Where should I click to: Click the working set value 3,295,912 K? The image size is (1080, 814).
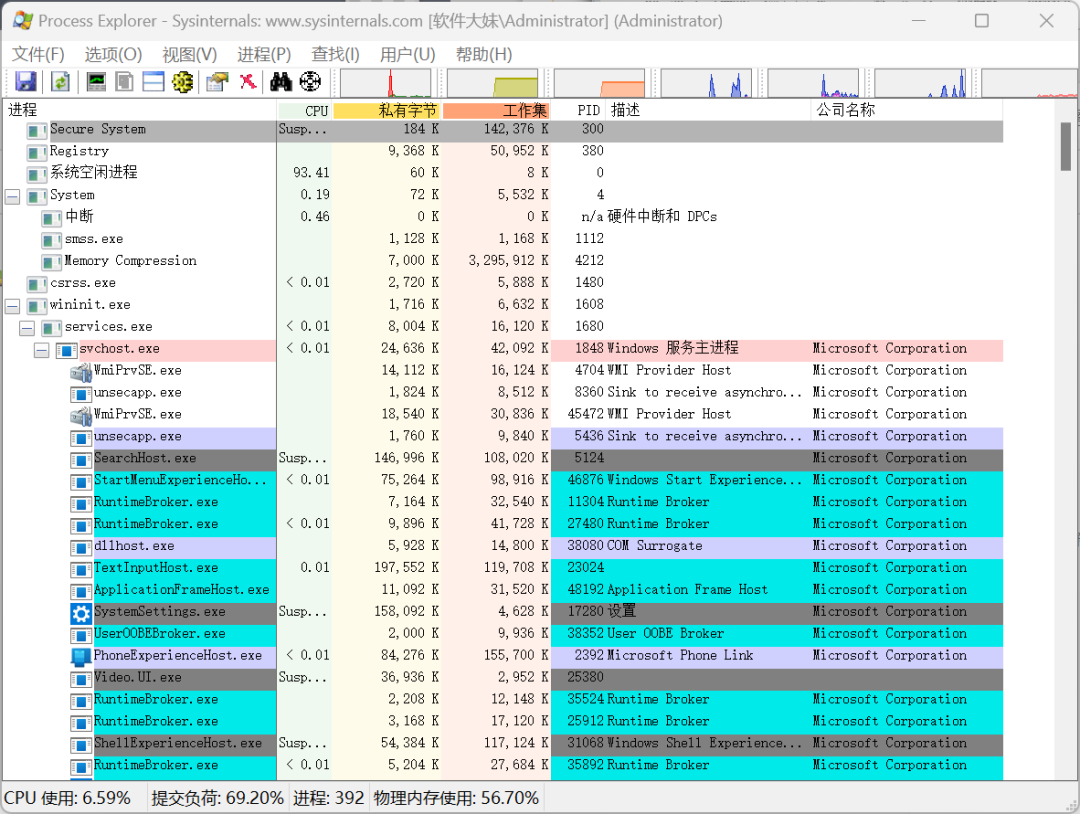(508, 261)
